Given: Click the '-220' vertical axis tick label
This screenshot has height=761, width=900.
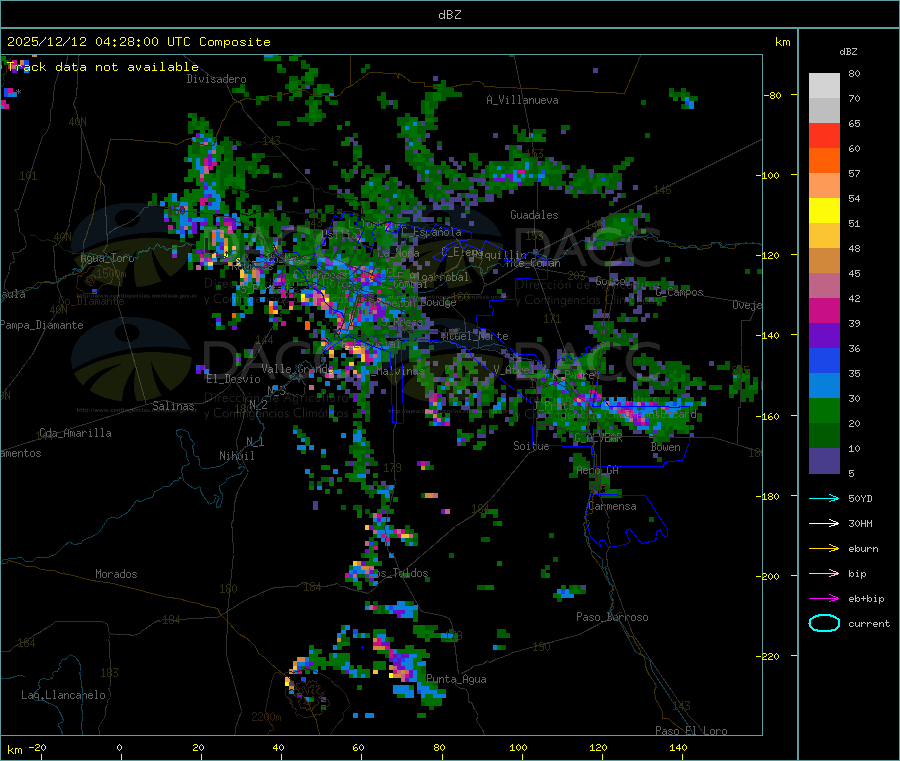Looking at the screenshot, I should [770, 656].
